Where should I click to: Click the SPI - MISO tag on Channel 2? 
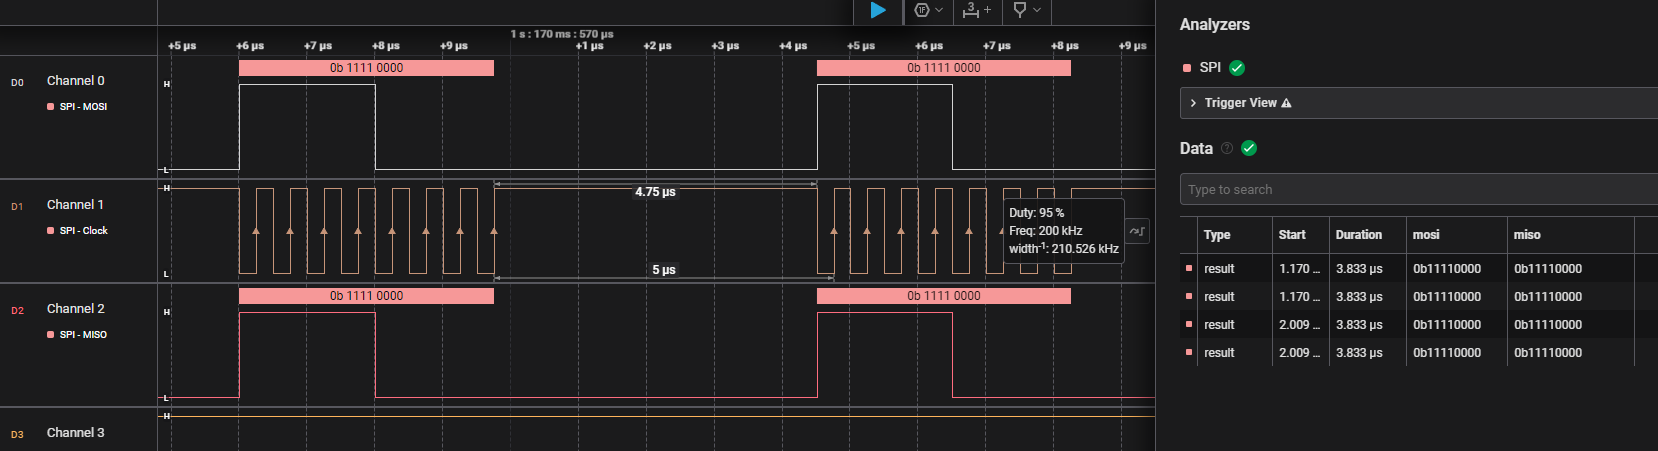(x=83, y=335)
